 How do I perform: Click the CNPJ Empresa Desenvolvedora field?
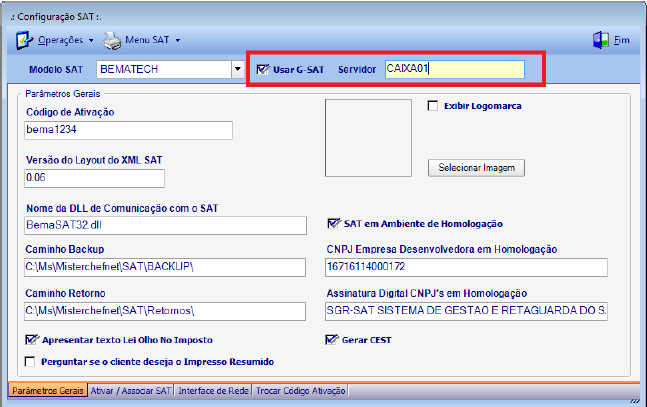tap(466, 267)
